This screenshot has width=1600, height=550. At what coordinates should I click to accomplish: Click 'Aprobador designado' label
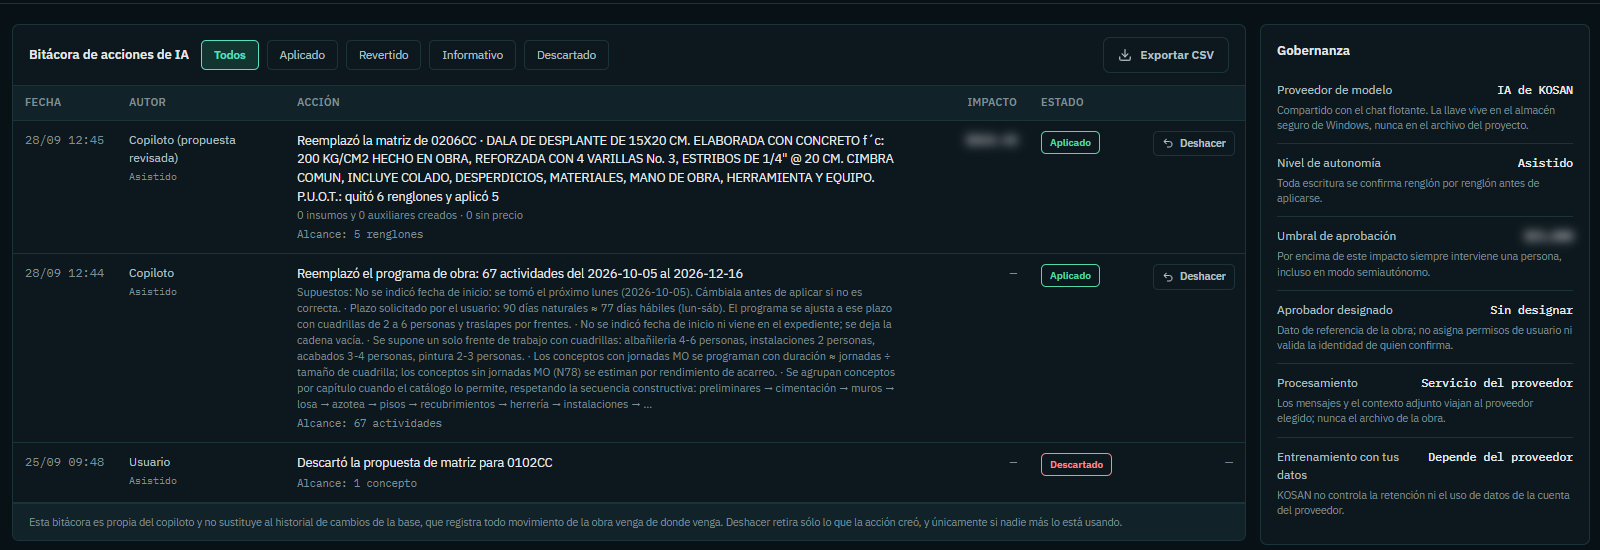(1335, 310)
